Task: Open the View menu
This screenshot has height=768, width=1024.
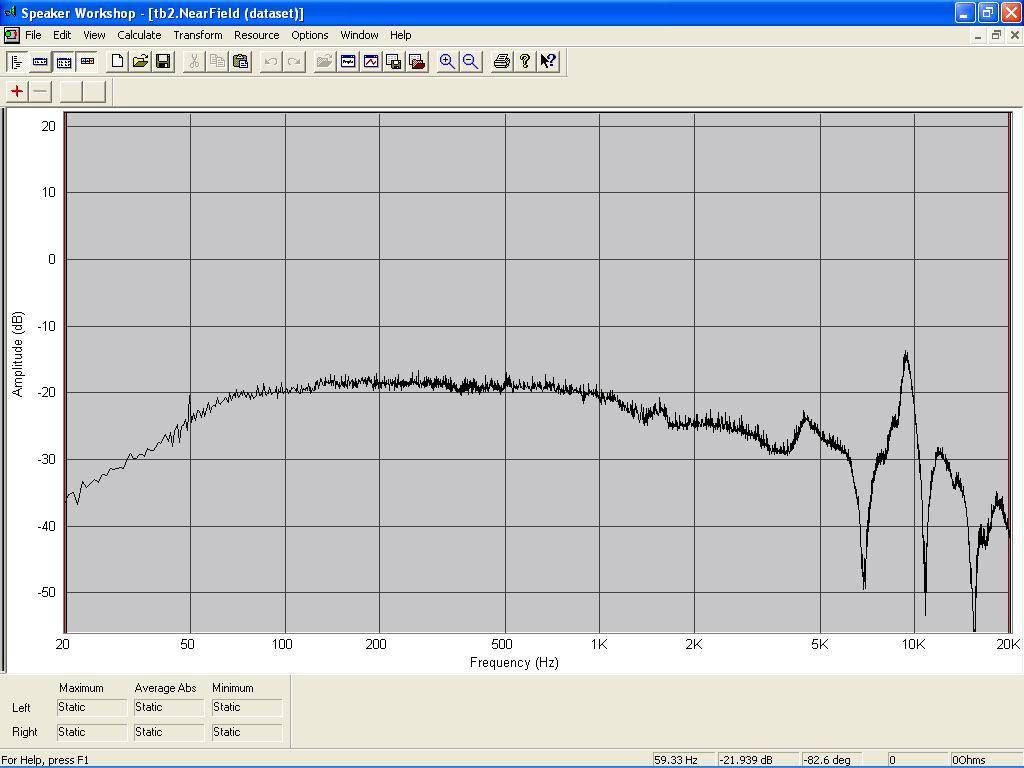Action: click(94, 35)
